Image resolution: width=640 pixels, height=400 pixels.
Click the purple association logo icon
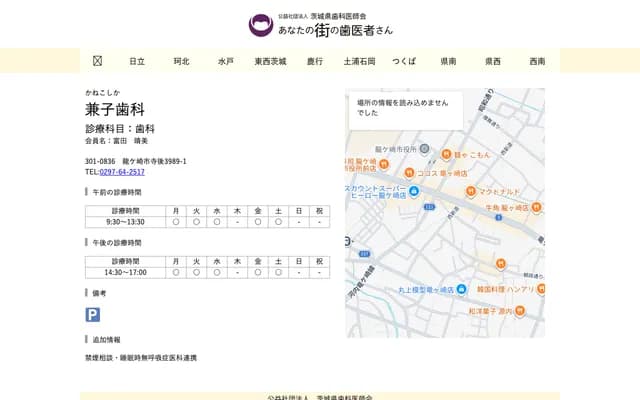(x=261, y=25)
